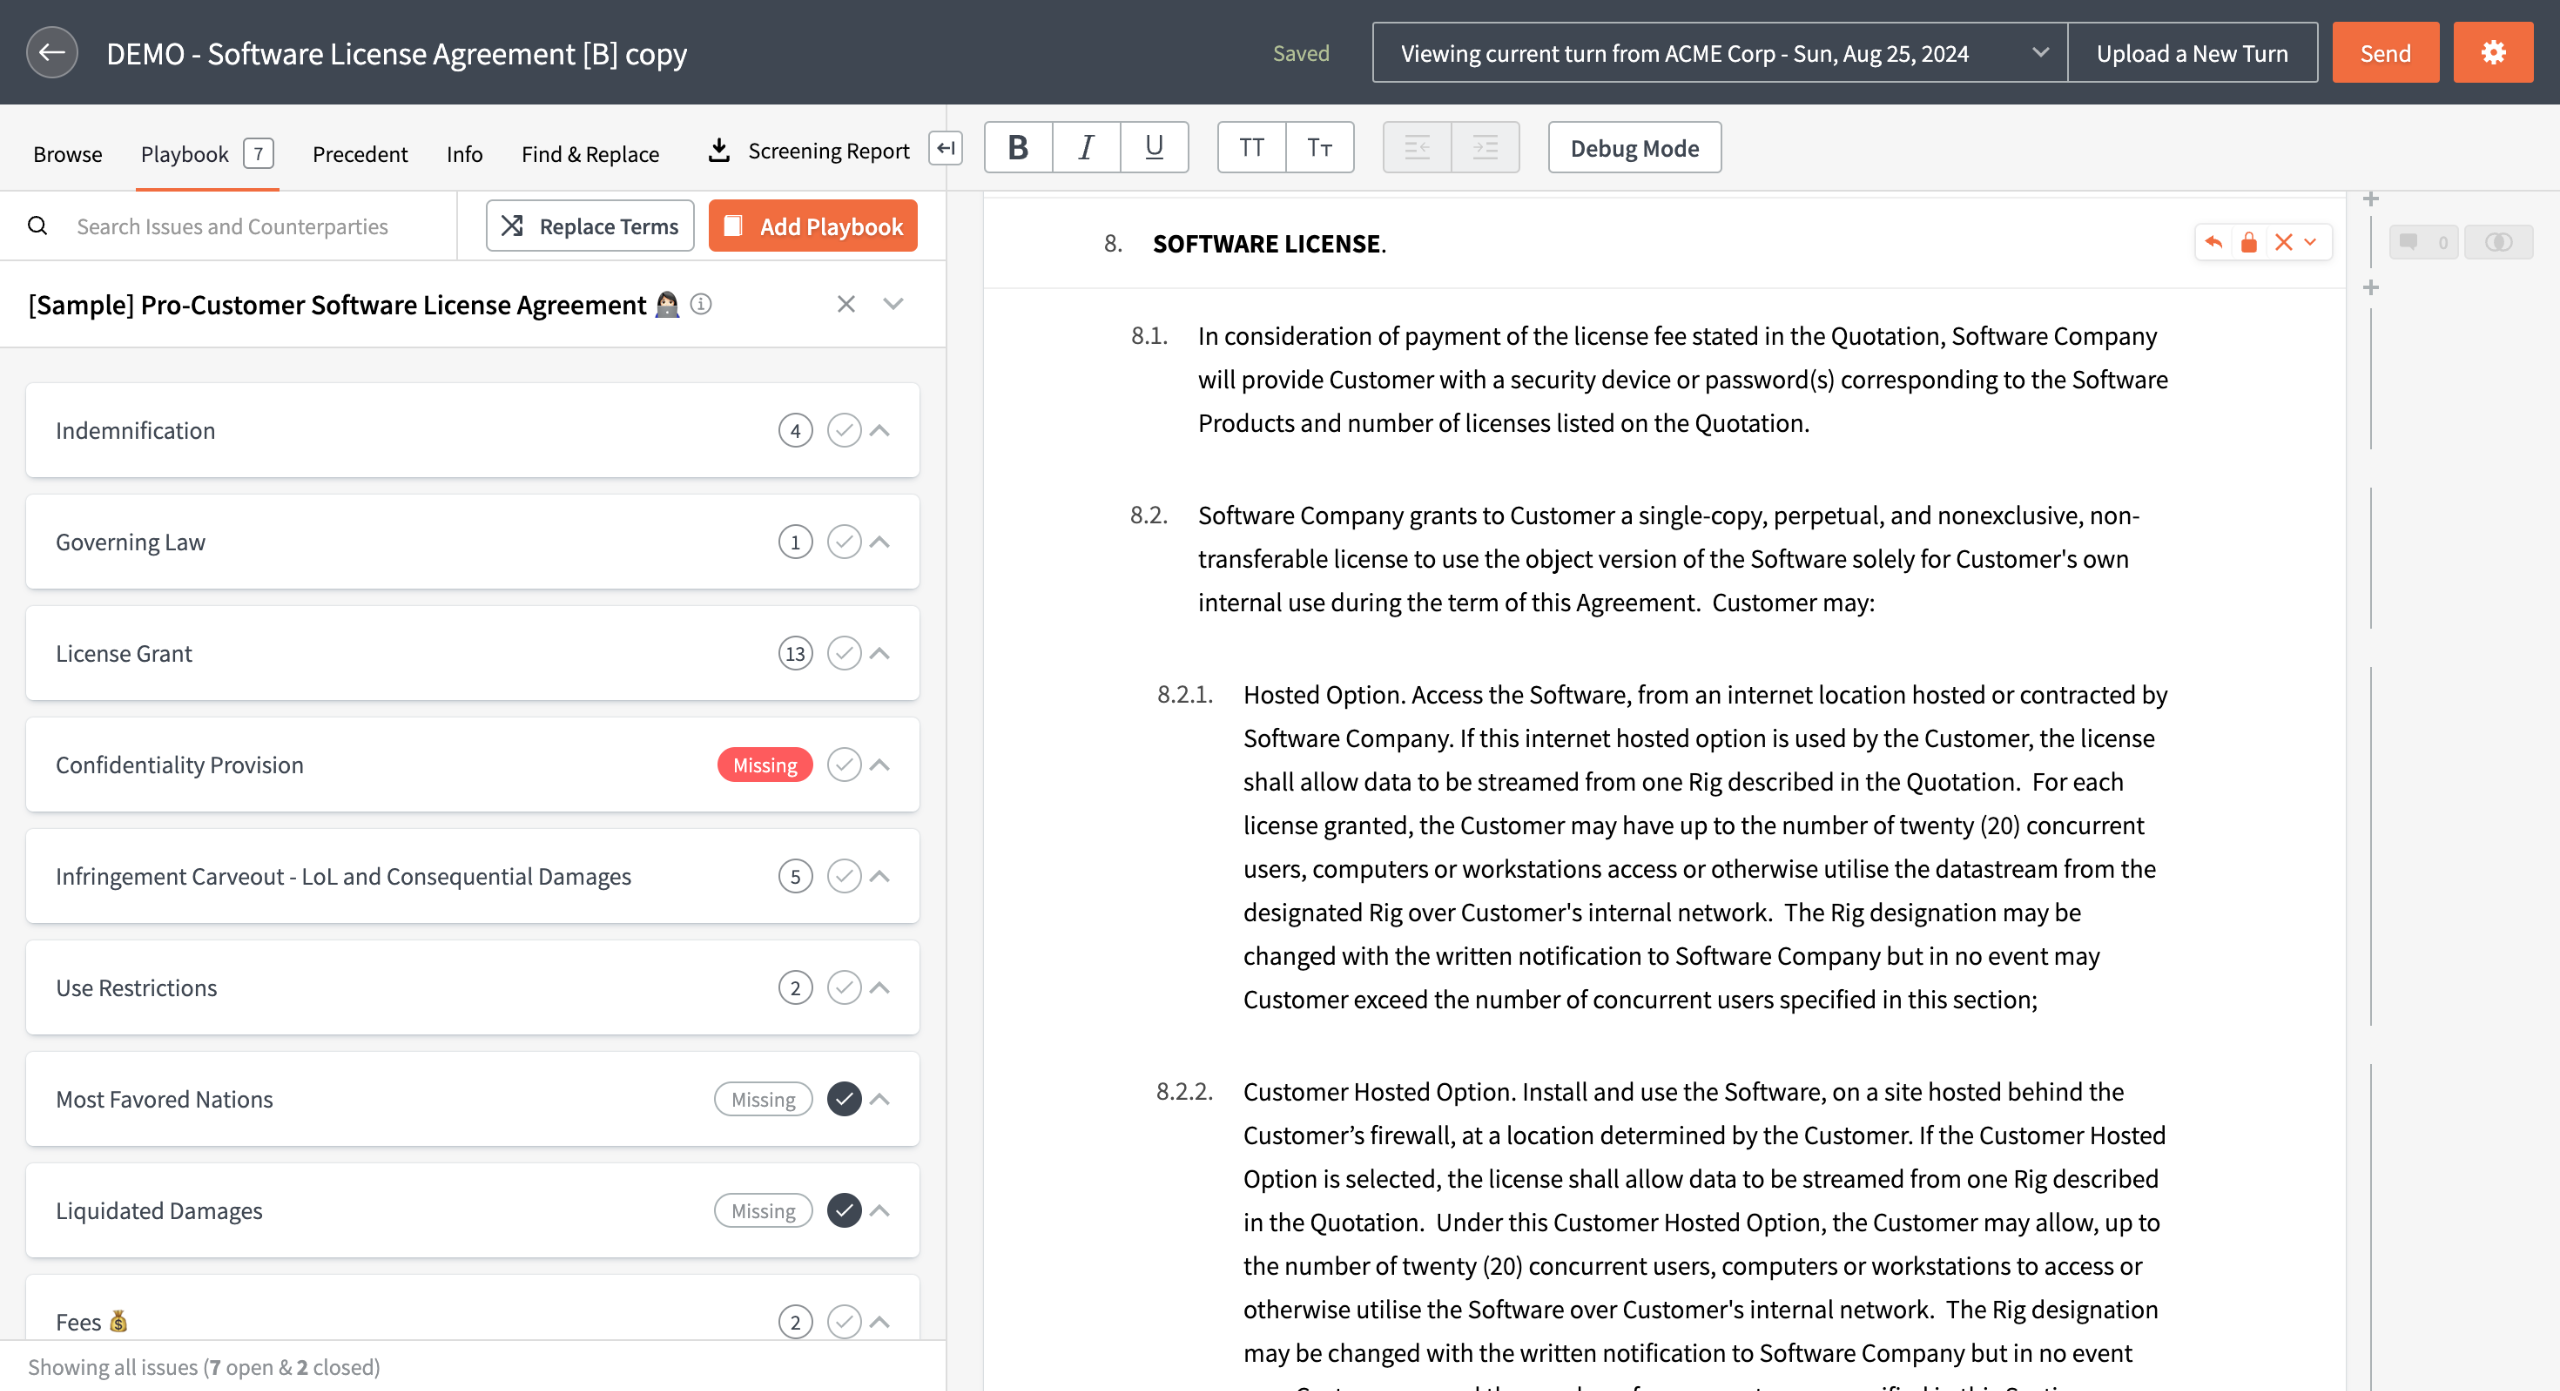Apply underline formatting
Screen dimensions: 2560x1391
click(x=1153, y=148)
